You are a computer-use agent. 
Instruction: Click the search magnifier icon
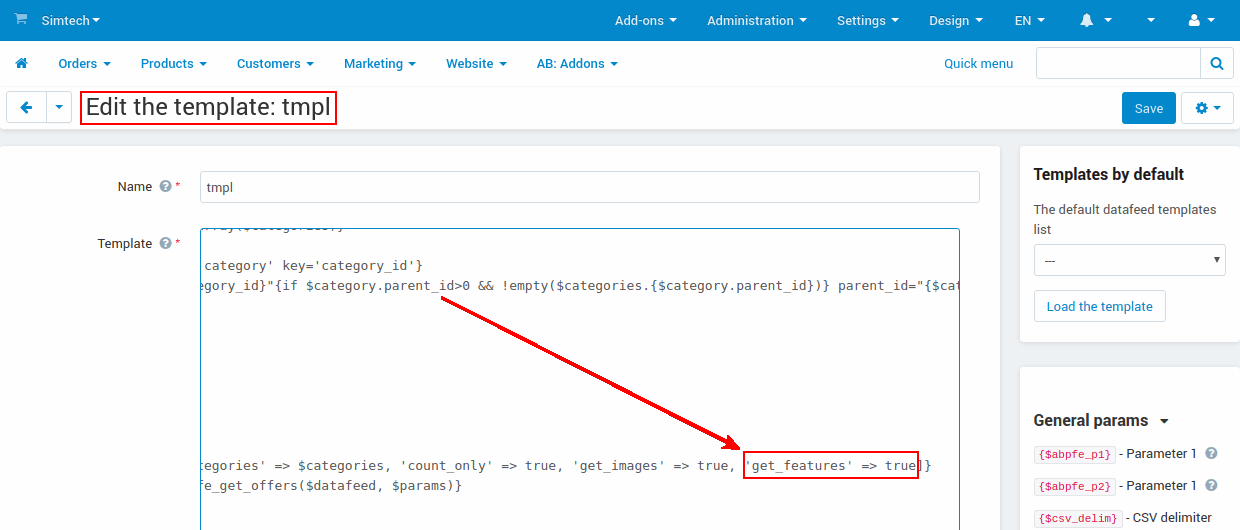pos(1216,63)
